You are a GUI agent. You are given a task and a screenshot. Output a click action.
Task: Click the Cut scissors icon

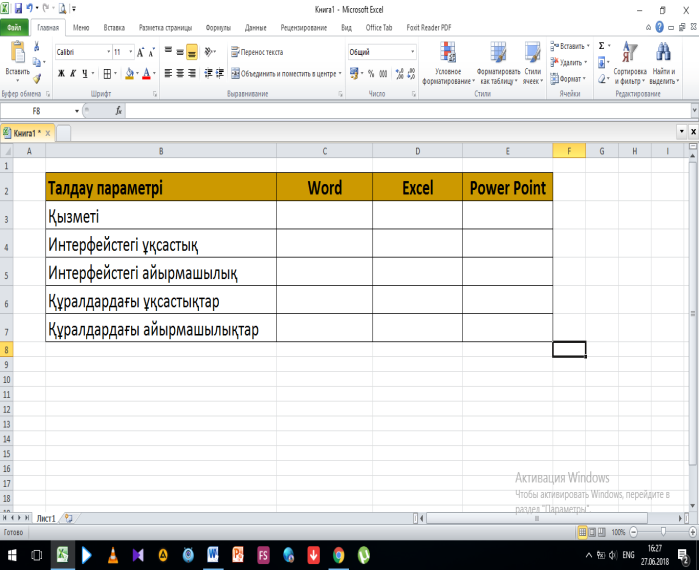[x=37, y=46]
